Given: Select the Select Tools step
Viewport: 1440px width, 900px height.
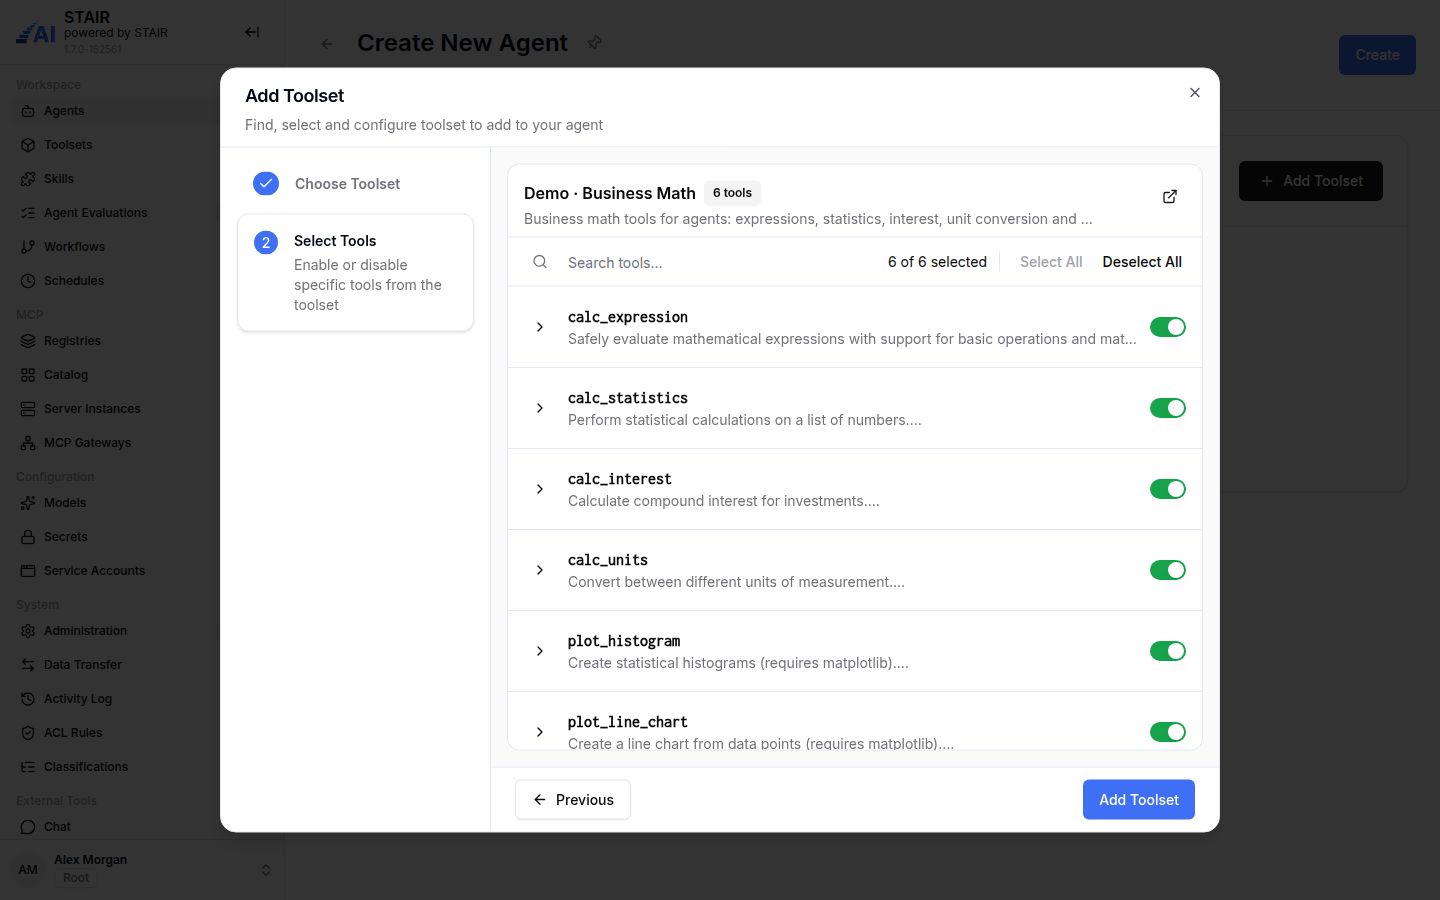Looking at the screenshot, I should click(355, 273).
